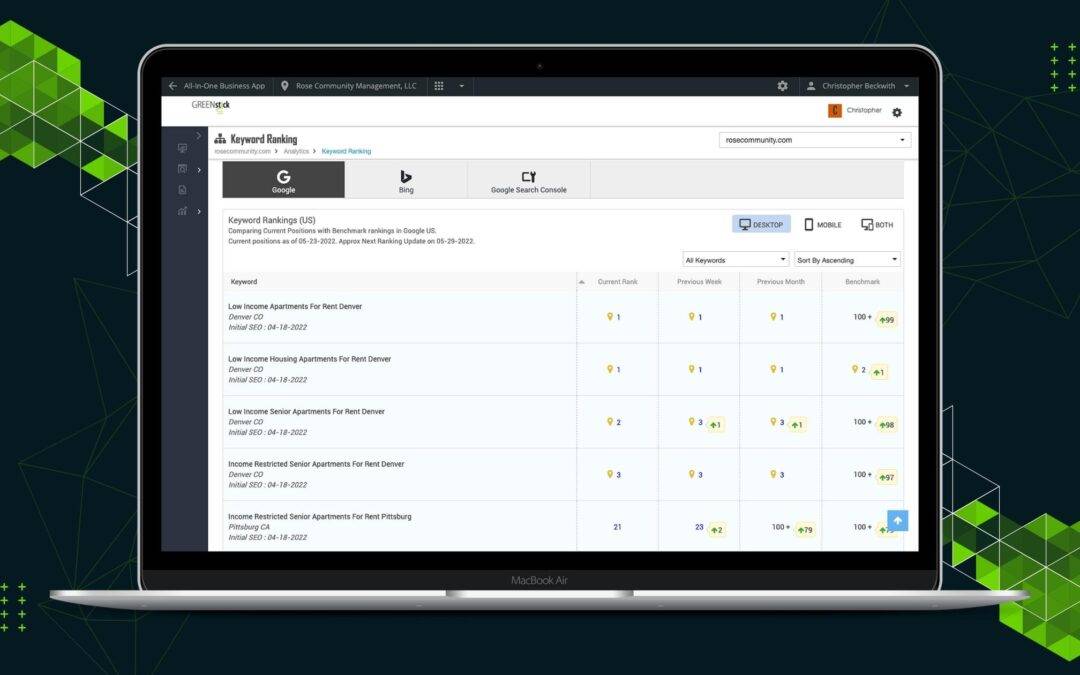Open the rosecommunity.com domain selector
This screenshot has width=1080, height=675.
coord(812,140)
